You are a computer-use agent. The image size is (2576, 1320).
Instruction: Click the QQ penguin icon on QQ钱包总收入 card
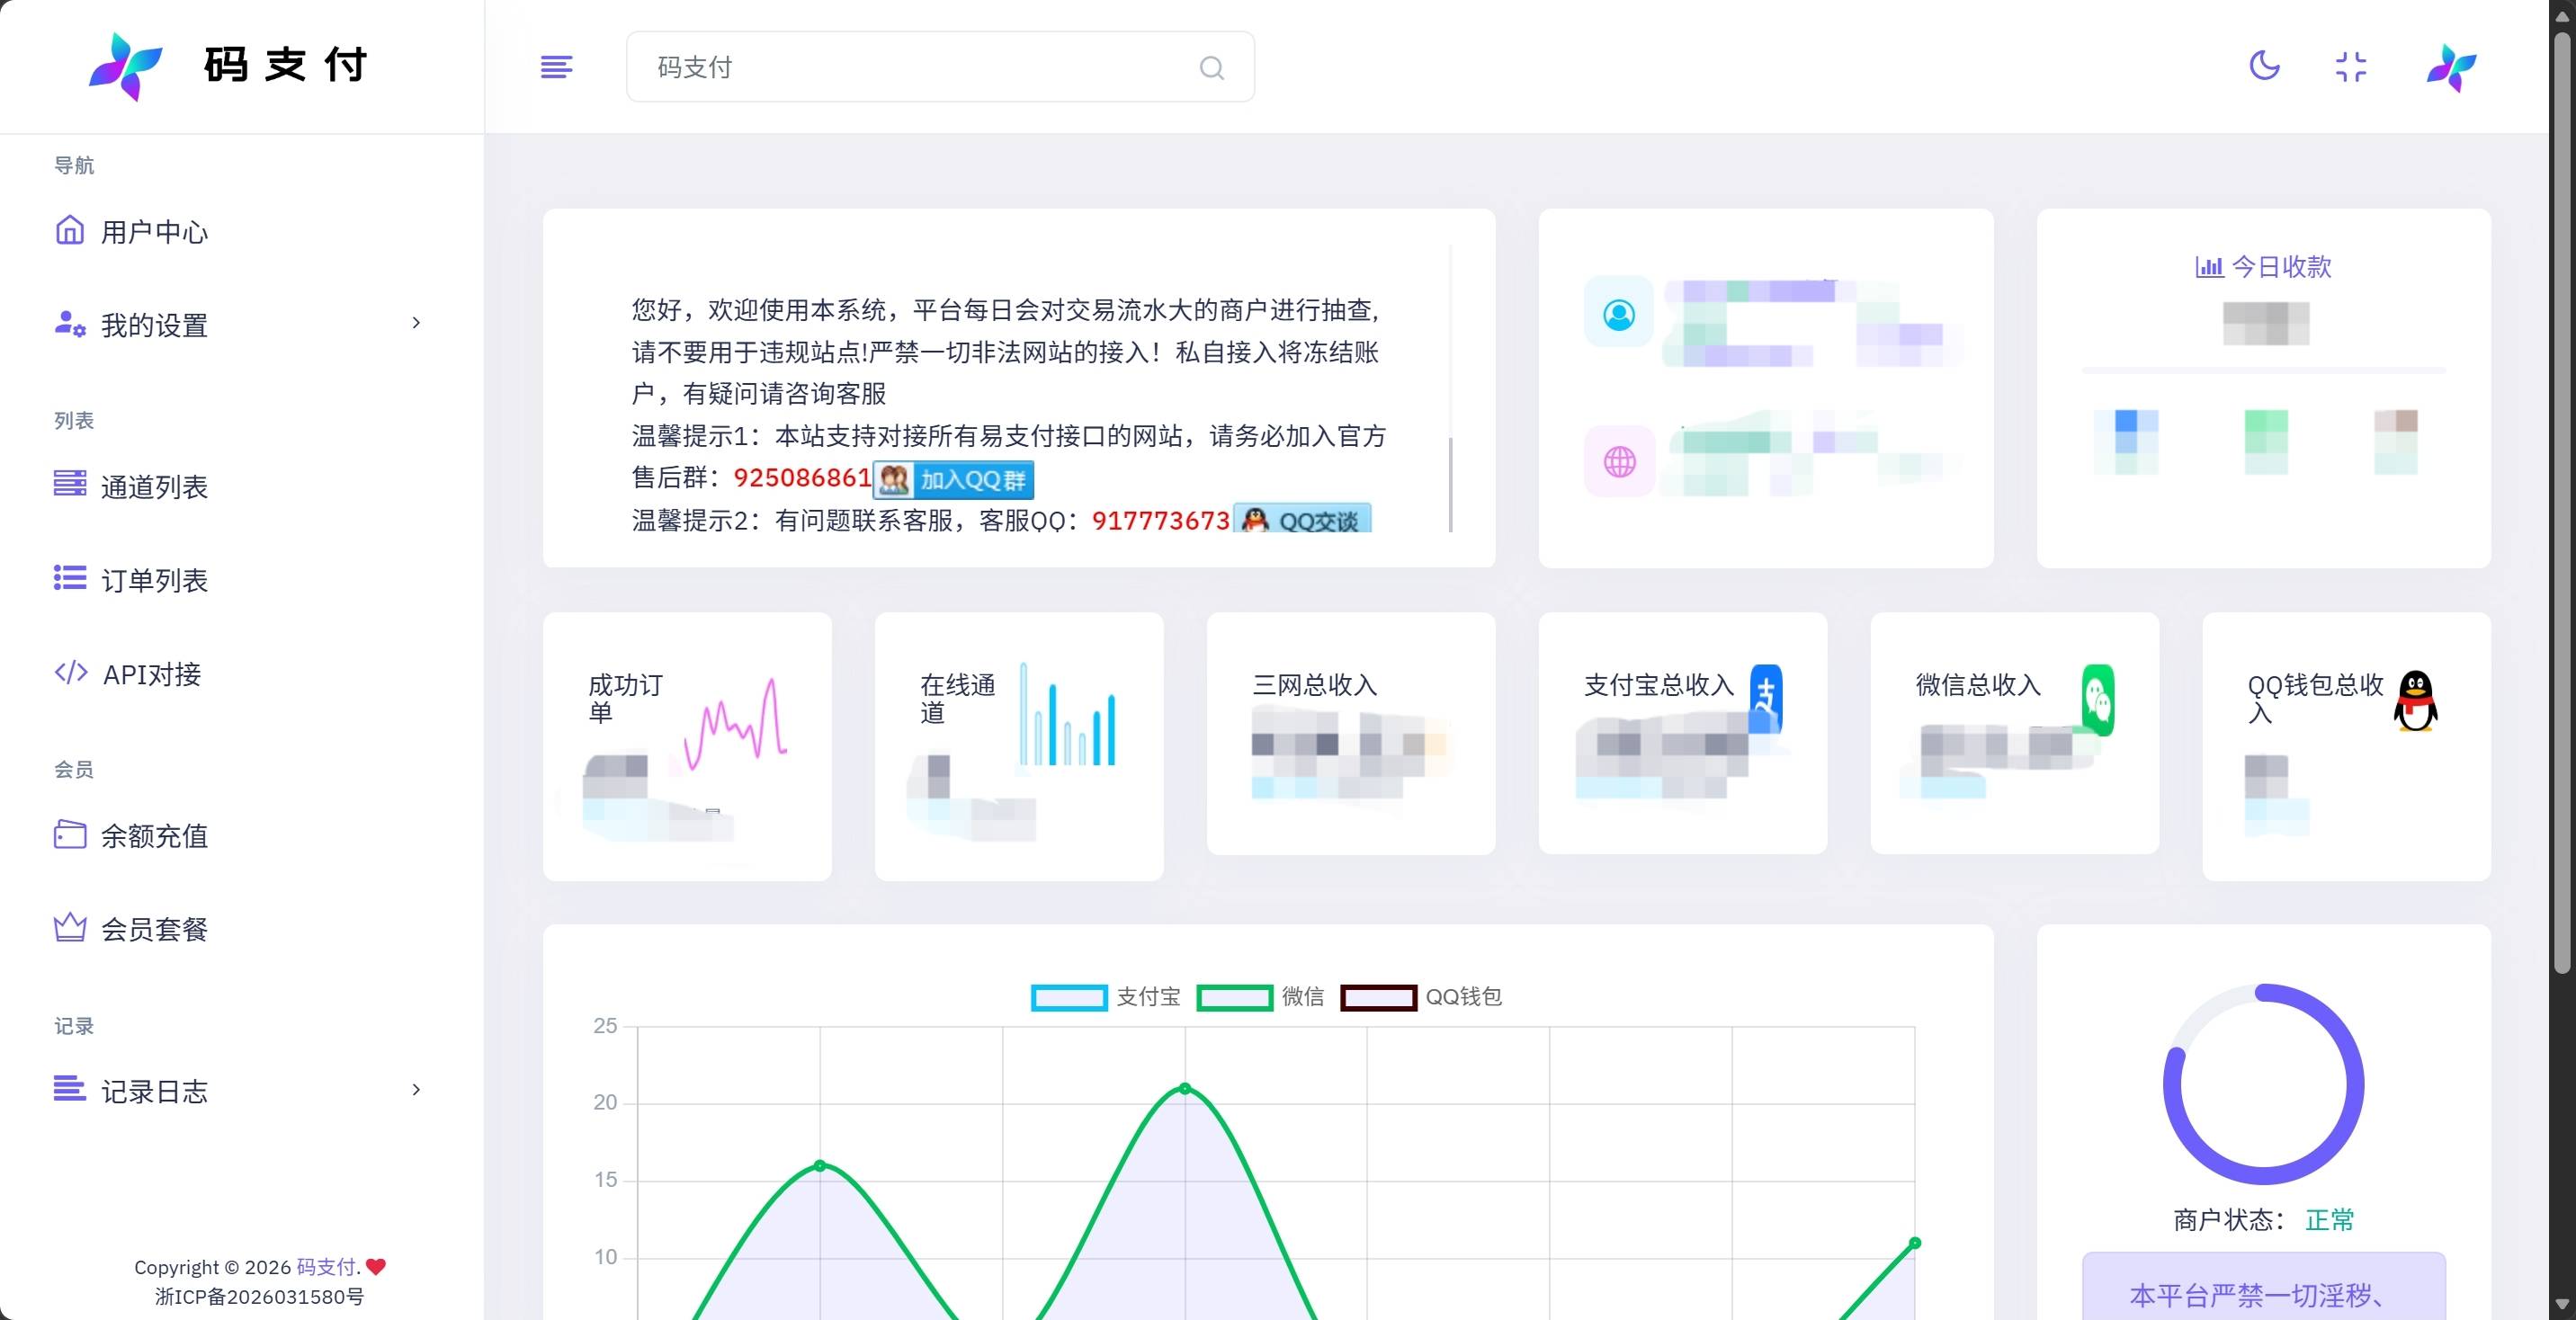(2415, 701)
